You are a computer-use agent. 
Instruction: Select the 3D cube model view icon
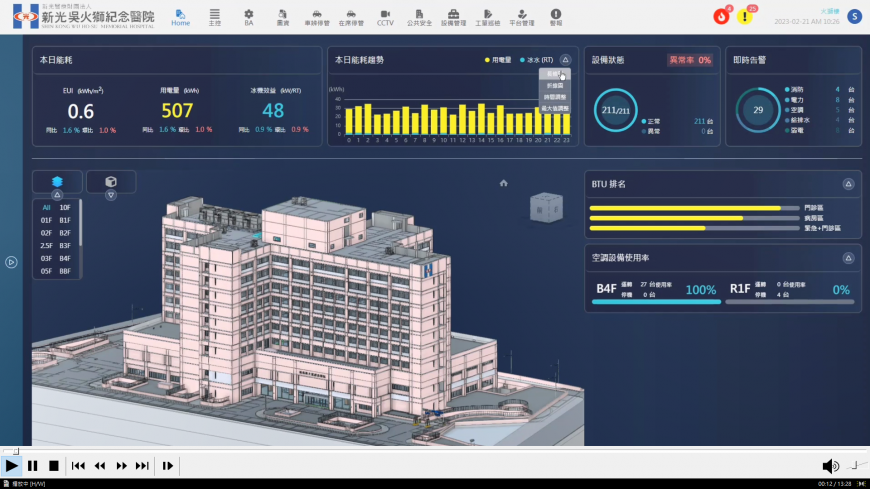(x=111, y=182)
